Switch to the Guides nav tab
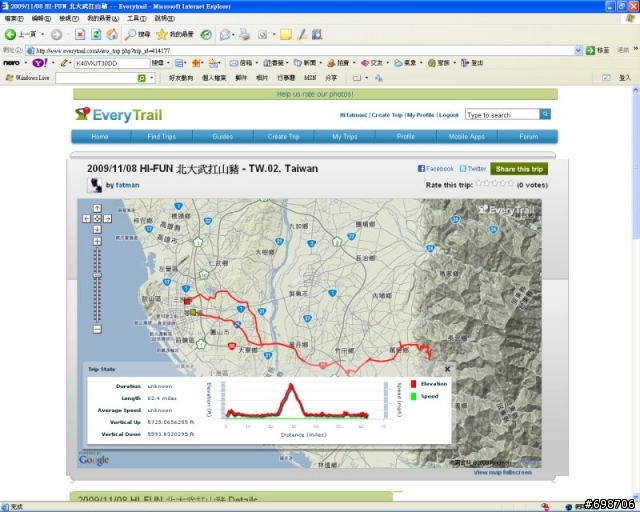The image size is (640, 512). pos(222,137)
